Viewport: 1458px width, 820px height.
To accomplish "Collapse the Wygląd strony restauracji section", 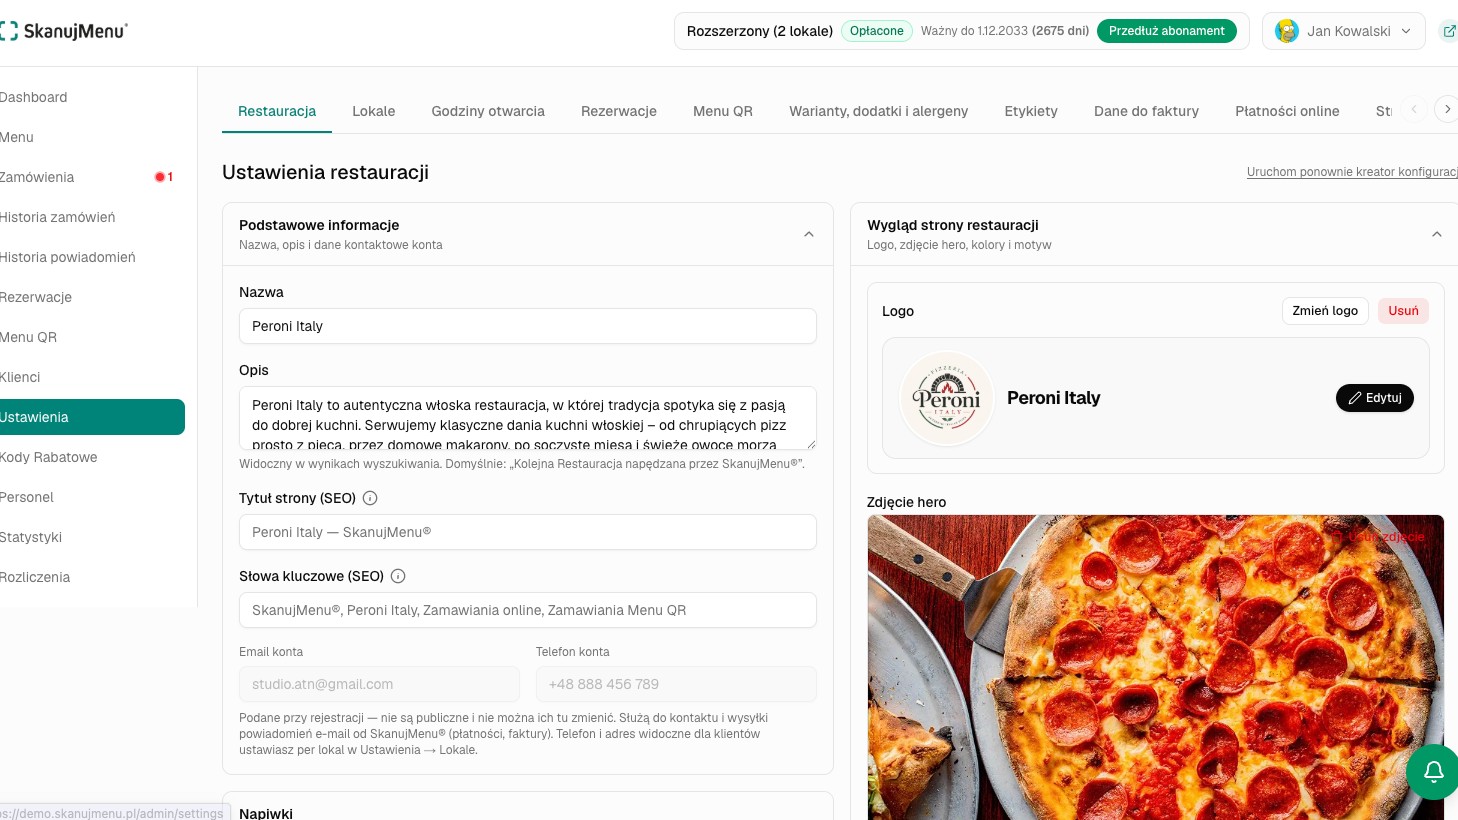I will [x=1437, y=234].
